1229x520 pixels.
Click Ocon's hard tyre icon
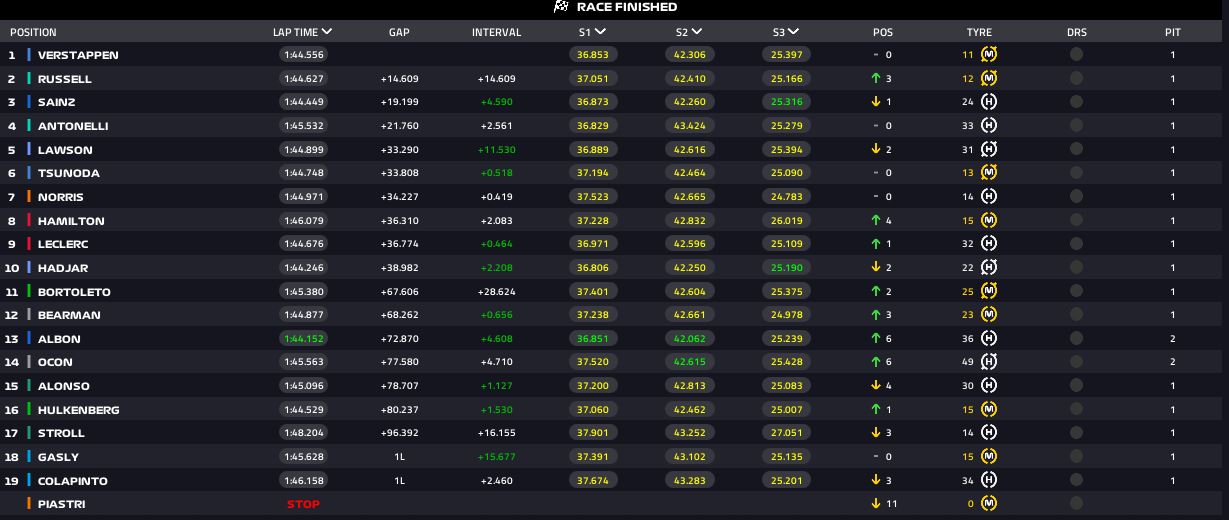click(989, 362)
